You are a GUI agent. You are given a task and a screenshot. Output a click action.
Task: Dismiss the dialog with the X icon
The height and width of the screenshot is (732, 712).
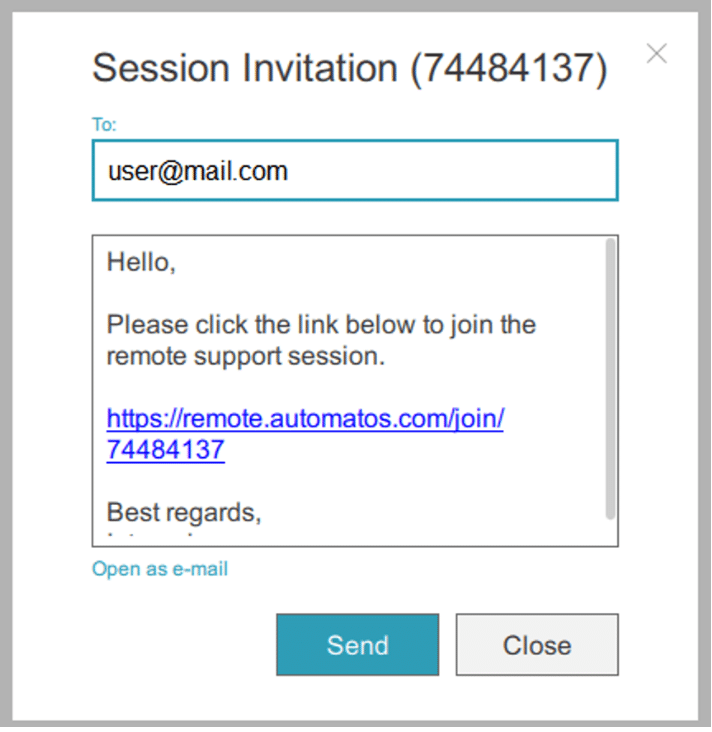[656, 54]
